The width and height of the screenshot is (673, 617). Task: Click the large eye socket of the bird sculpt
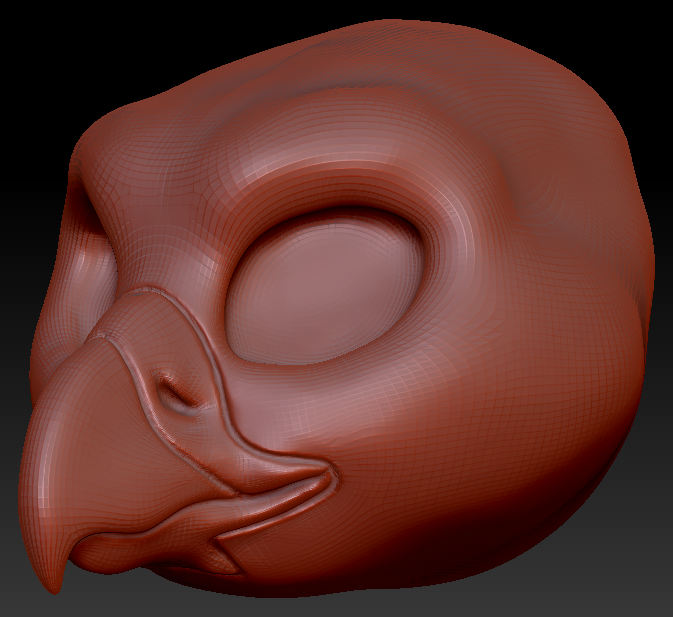click(325, 288)
